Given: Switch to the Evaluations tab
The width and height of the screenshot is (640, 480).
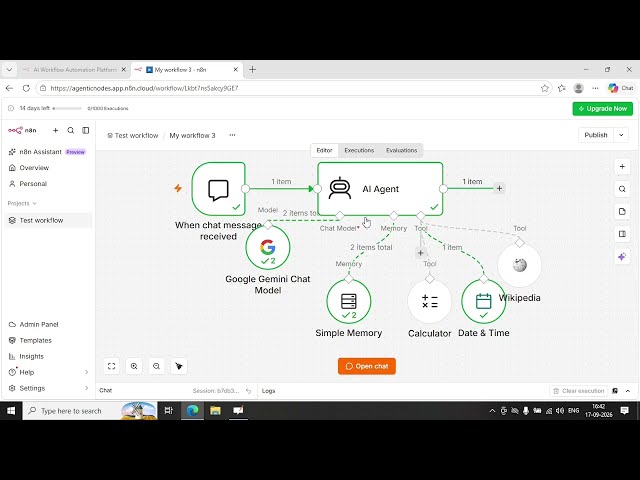Looking at the screenshot, I should coord(402,150).
